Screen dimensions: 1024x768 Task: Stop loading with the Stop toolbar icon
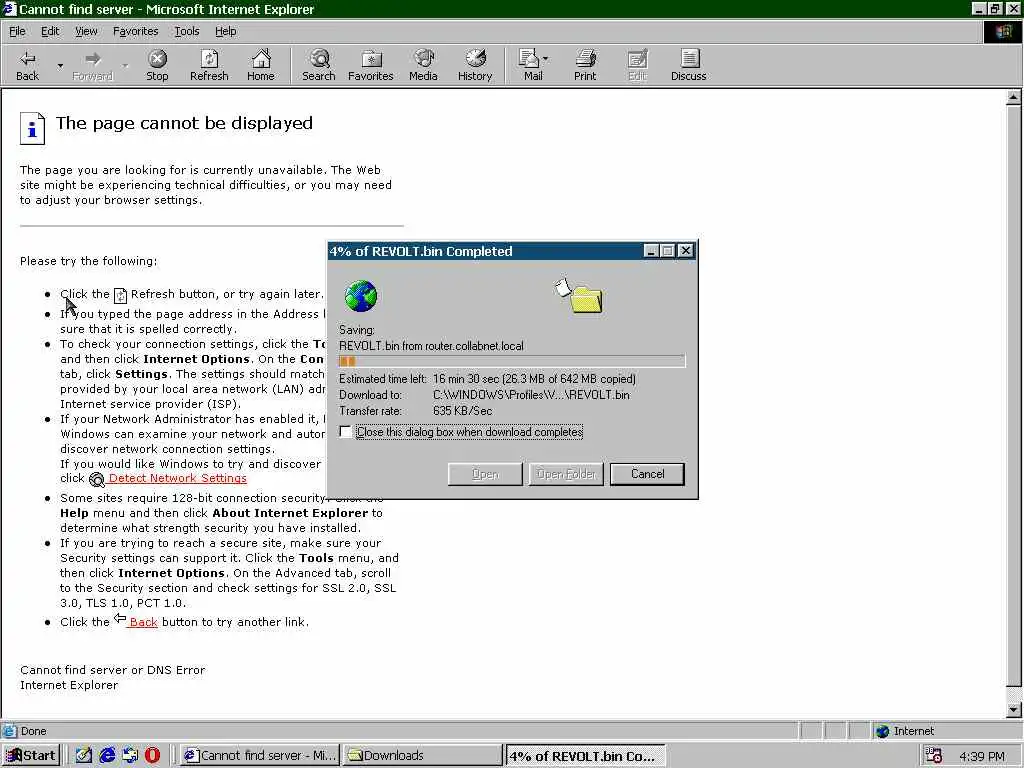[157, 65]
